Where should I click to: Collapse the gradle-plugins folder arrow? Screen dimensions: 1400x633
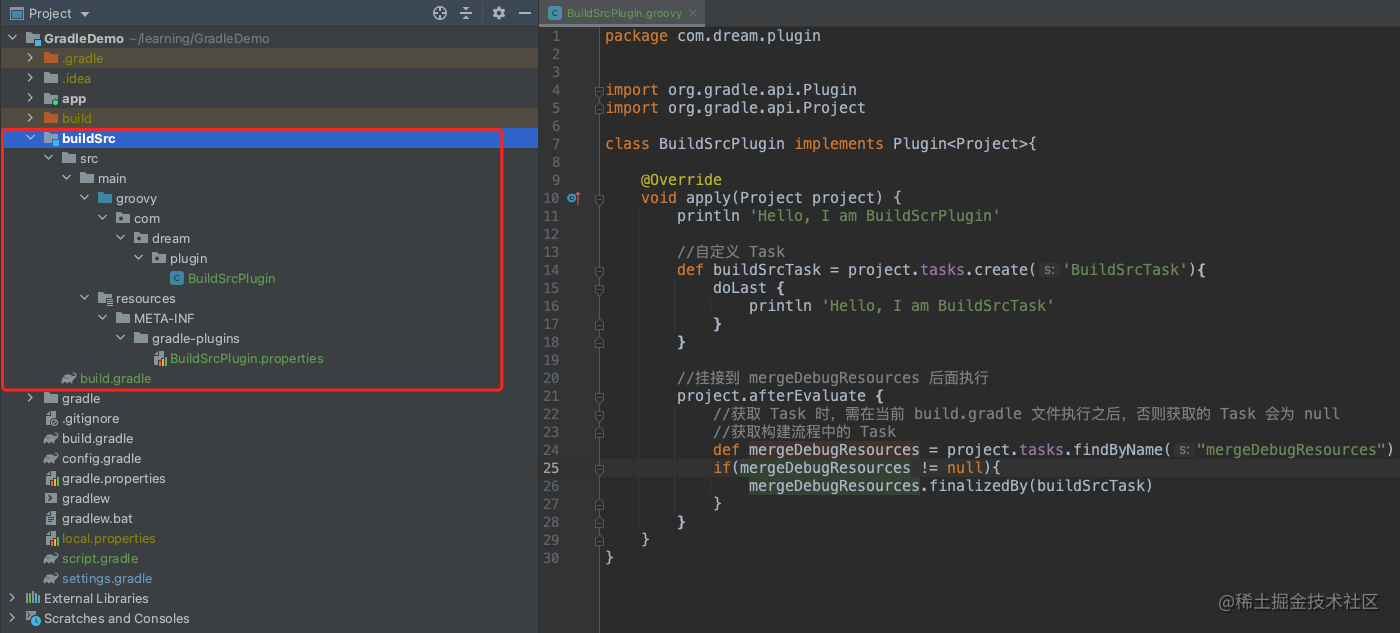pos(120,338)
